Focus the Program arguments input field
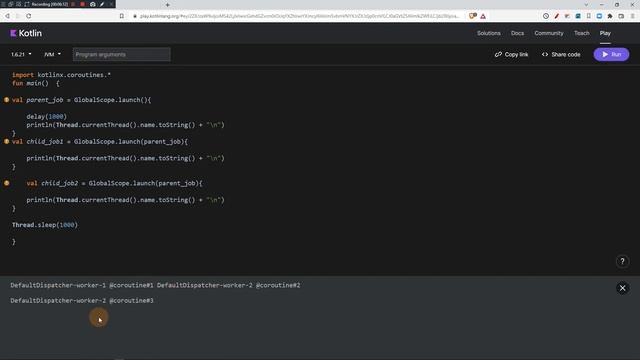 122,54
